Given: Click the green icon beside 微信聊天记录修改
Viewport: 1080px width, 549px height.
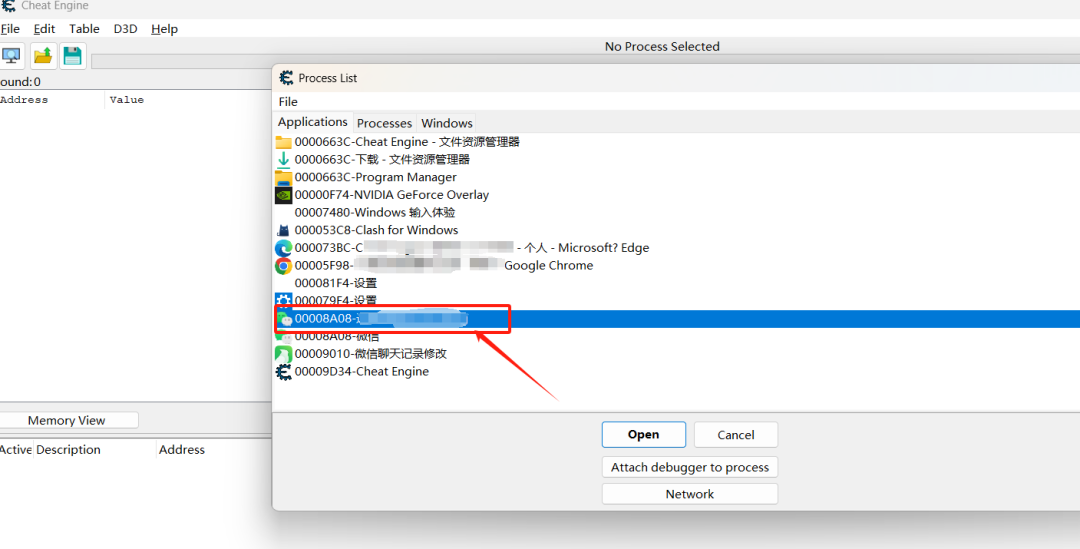Looking at the screenshot, I should coord(283,353).
